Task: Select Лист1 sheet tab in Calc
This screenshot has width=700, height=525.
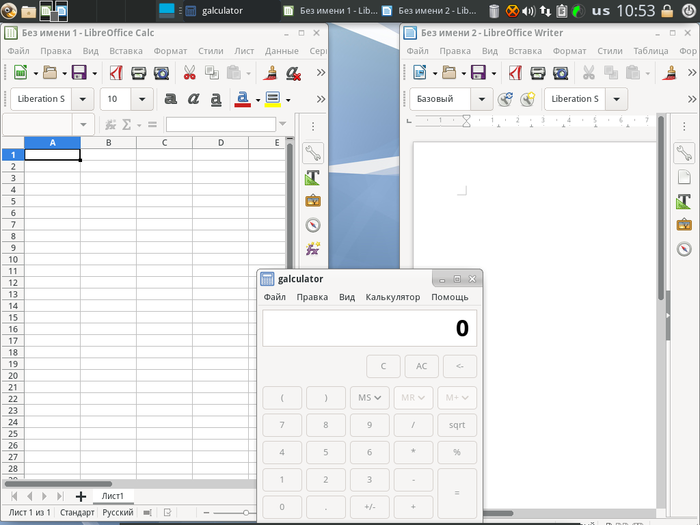Action: [112, 496]
